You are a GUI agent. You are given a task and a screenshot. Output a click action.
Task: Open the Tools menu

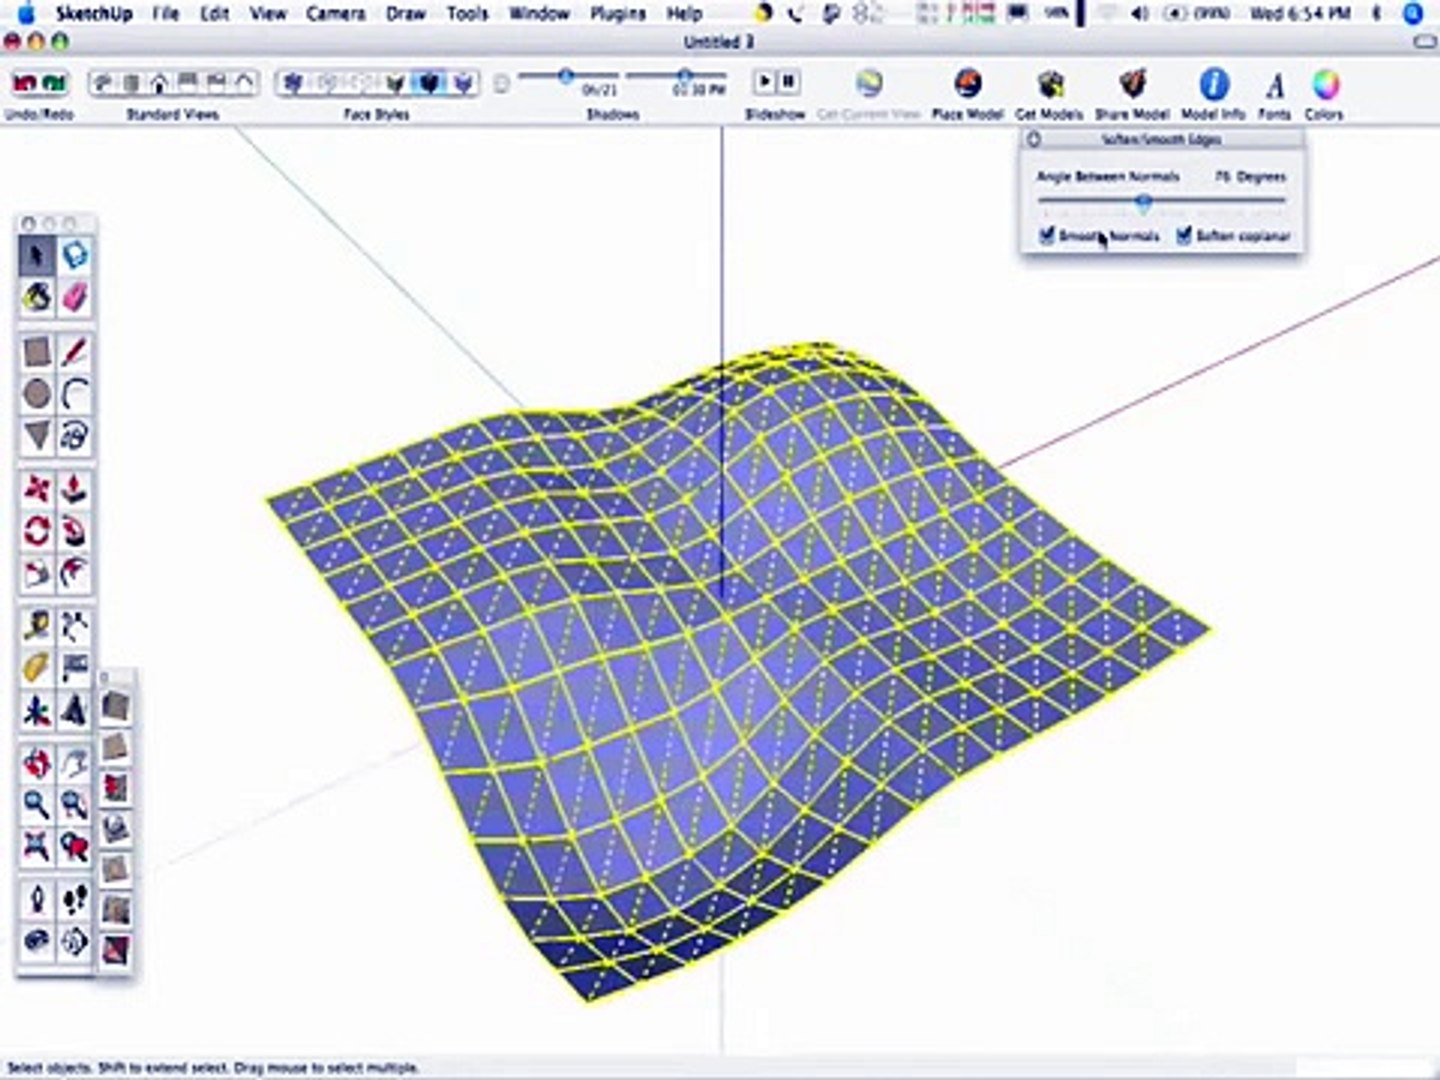(x=467, y=14)
